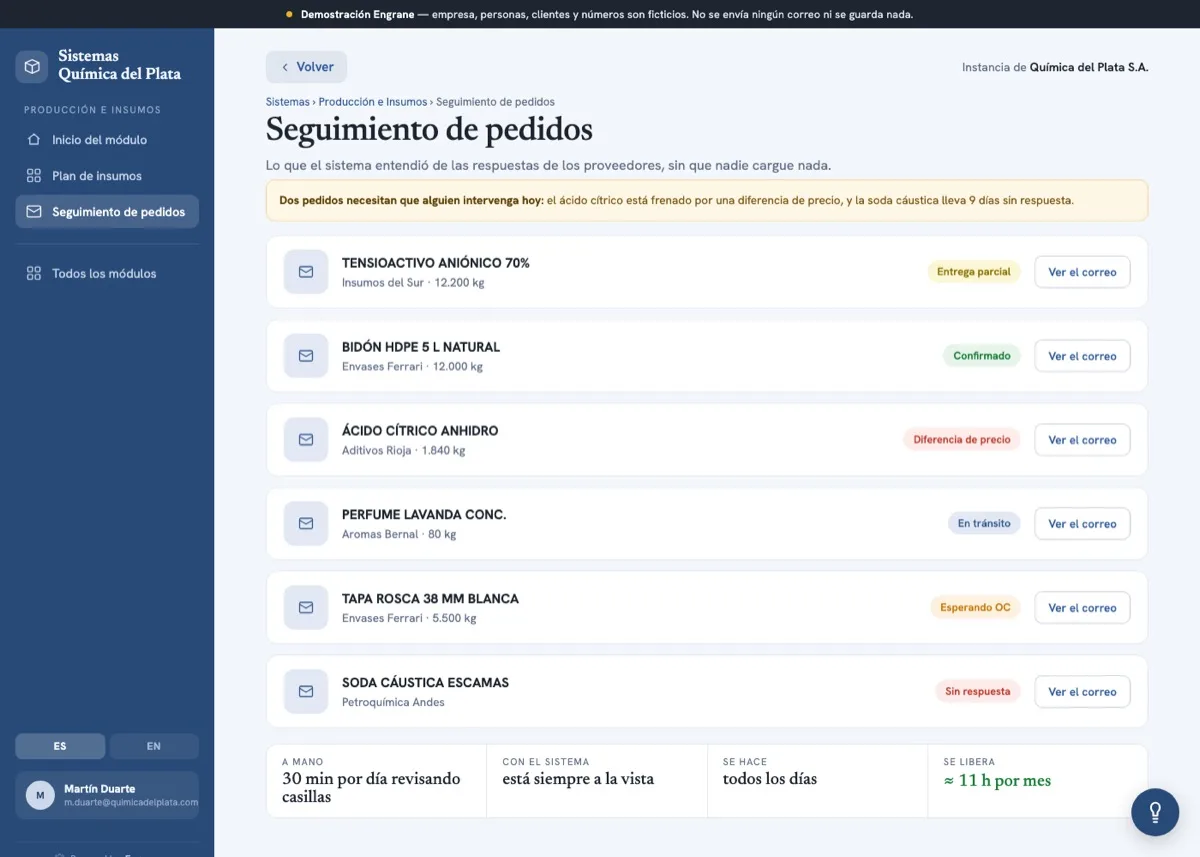Click the Aditivos Rioja · 1.840 kg text
1200x857 pixels.
[404, 451]
